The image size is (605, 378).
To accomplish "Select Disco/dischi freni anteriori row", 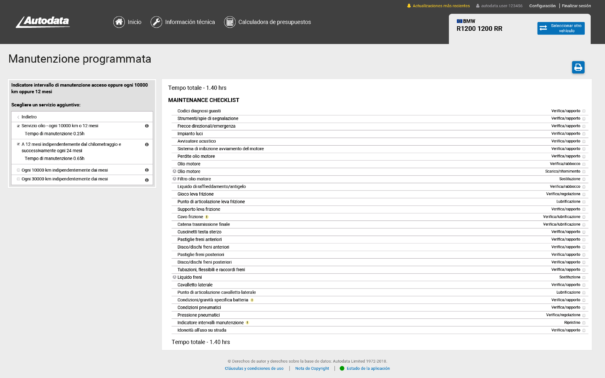I will coord(203,247).
